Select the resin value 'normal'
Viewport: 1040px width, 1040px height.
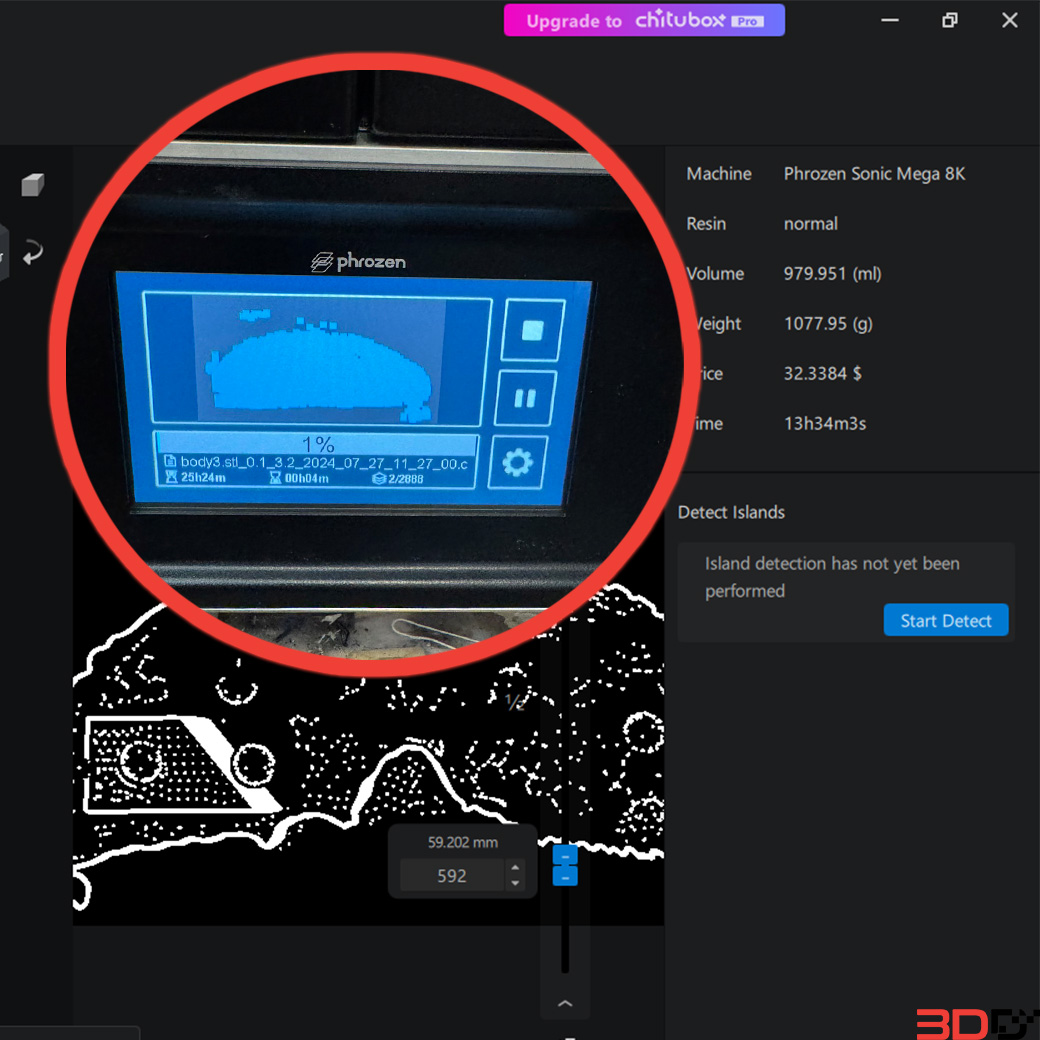[x=811, y=224]
